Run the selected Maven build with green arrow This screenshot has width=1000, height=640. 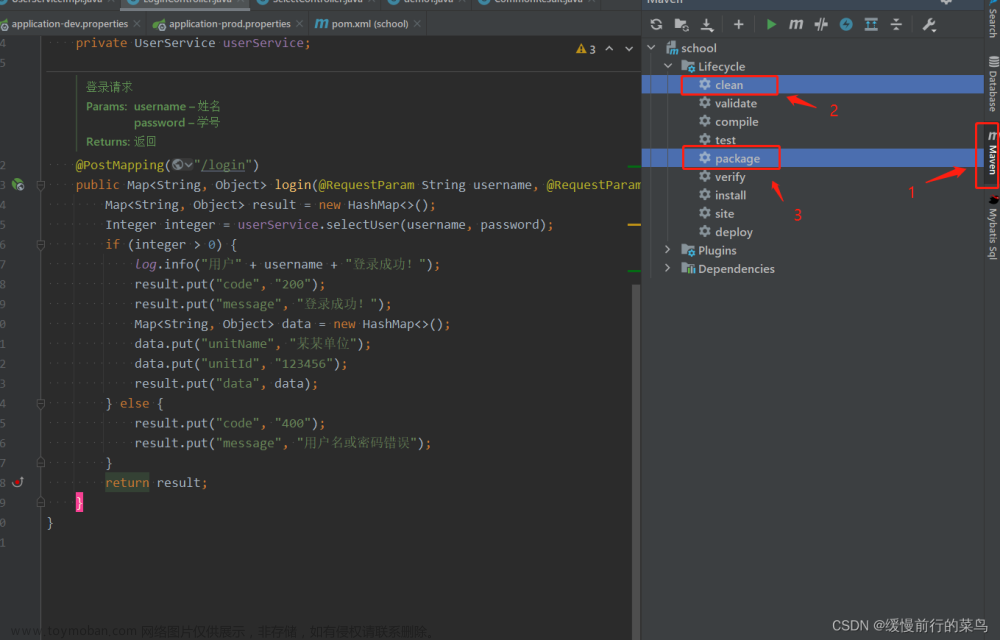coord(771,24)
